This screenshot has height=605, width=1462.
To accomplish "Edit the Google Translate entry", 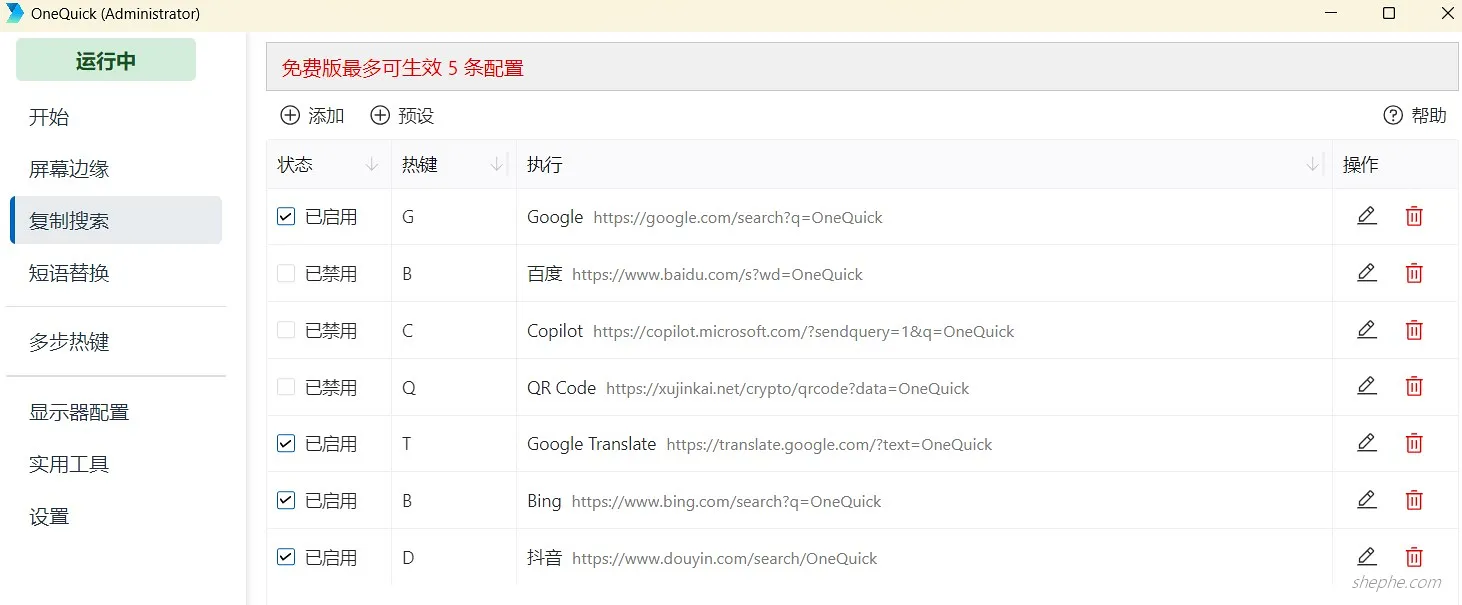I will (x=1367, y=443).
